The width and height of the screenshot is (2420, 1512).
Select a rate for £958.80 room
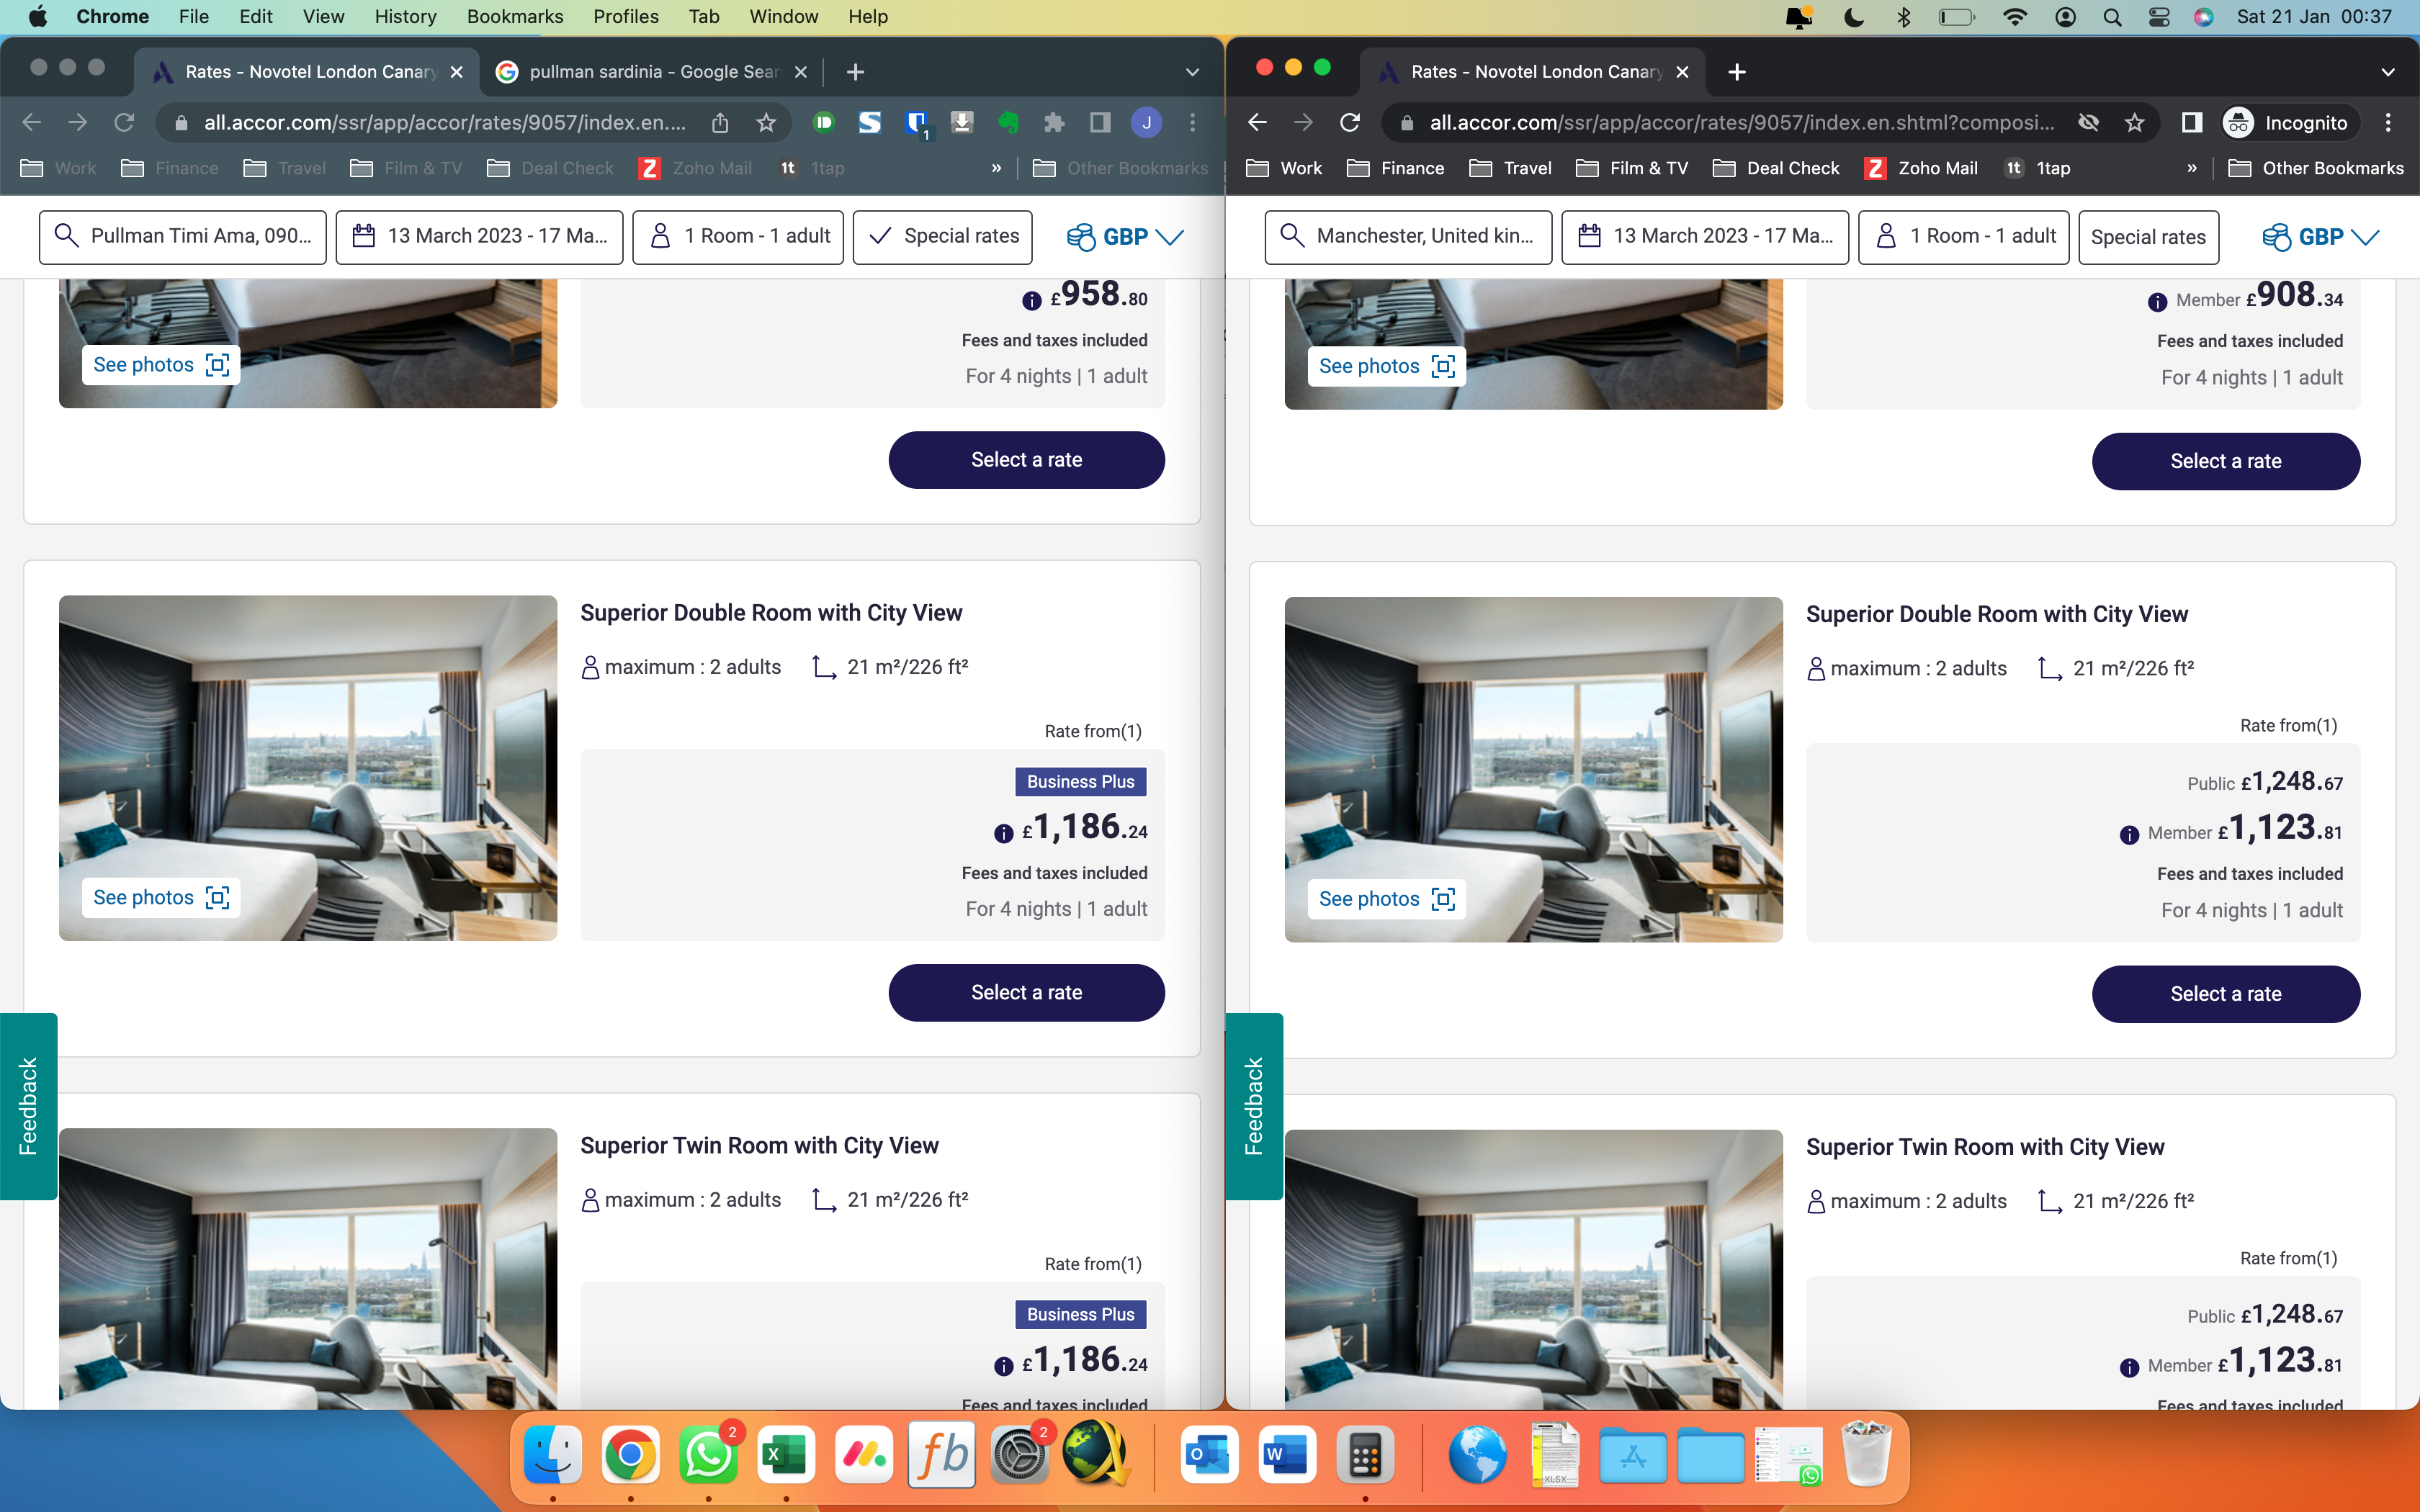[x=1026, y=460]
